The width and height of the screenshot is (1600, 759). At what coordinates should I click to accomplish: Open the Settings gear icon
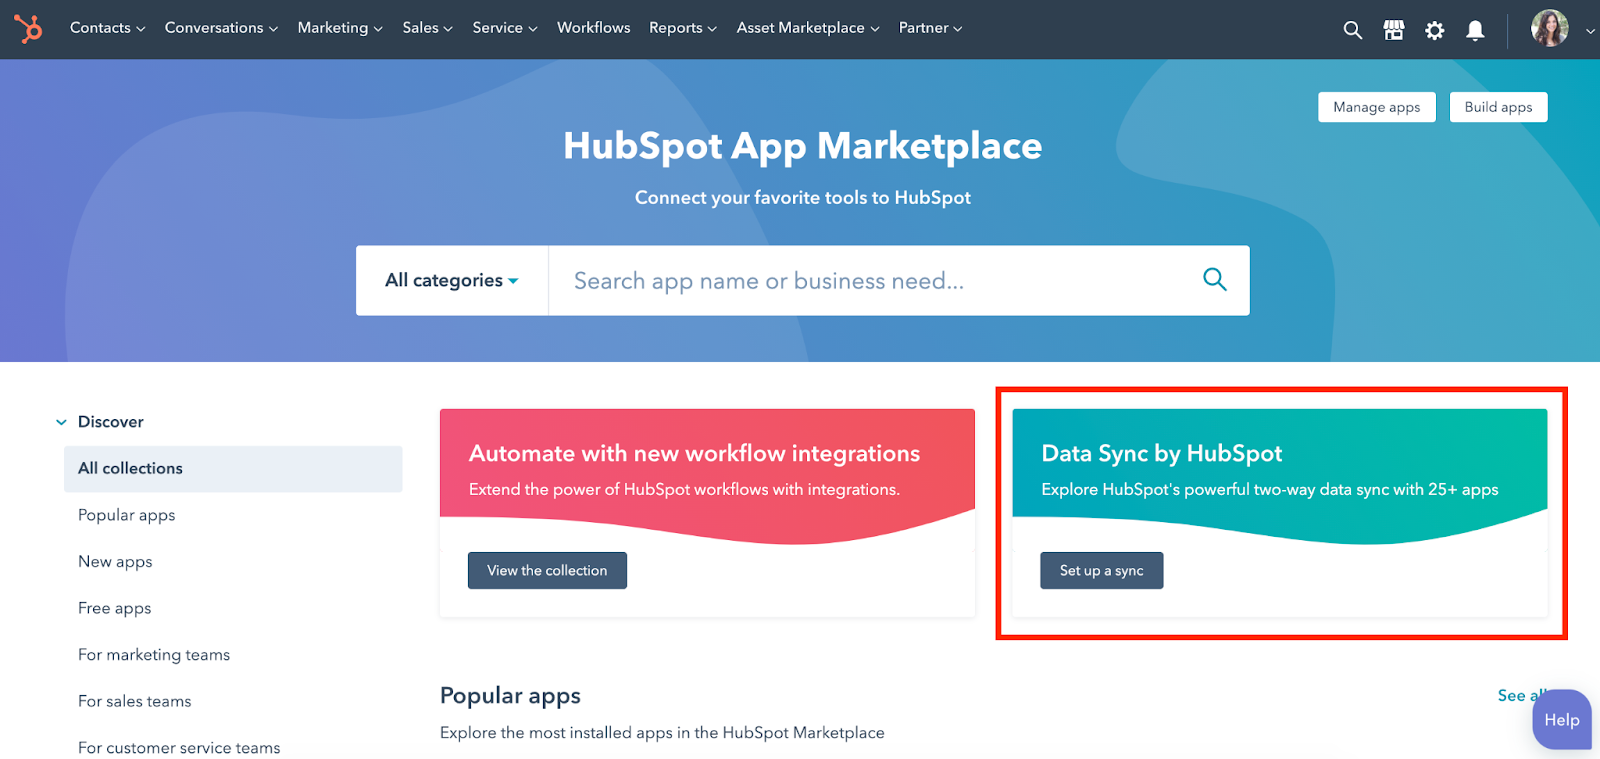point(1435,30)
